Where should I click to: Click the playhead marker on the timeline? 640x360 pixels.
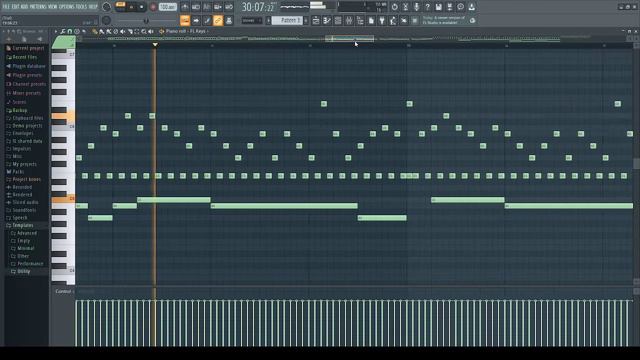click(x=155, y=44)
